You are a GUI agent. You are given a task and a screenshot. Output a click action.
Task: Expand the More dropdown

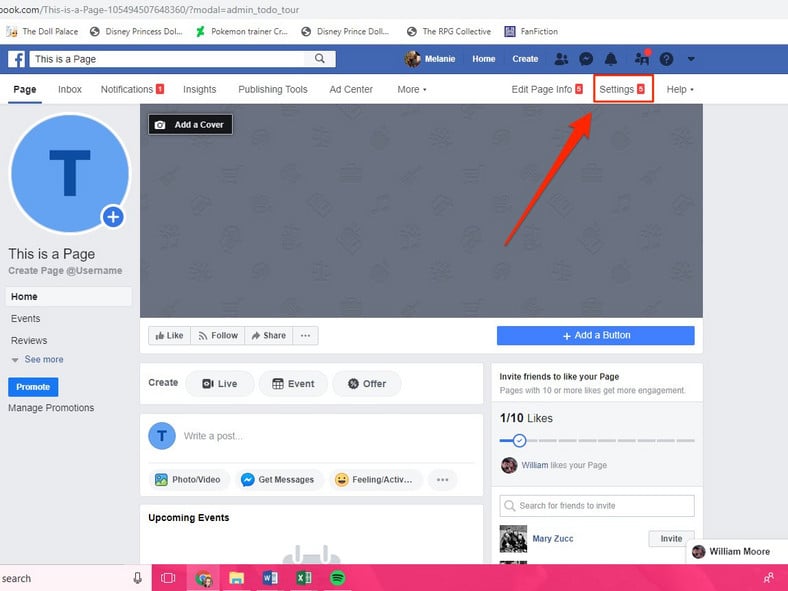412,89
